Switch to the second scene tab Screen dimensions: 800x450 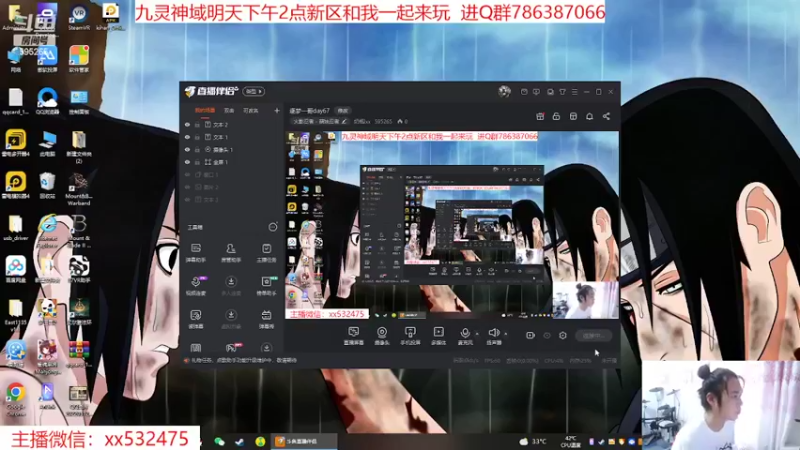(x=229, y=111)
